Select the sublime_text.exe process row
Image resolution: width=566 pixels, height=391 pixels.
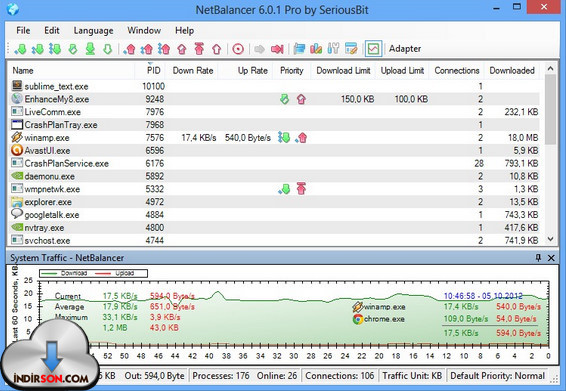pos(274,86)
